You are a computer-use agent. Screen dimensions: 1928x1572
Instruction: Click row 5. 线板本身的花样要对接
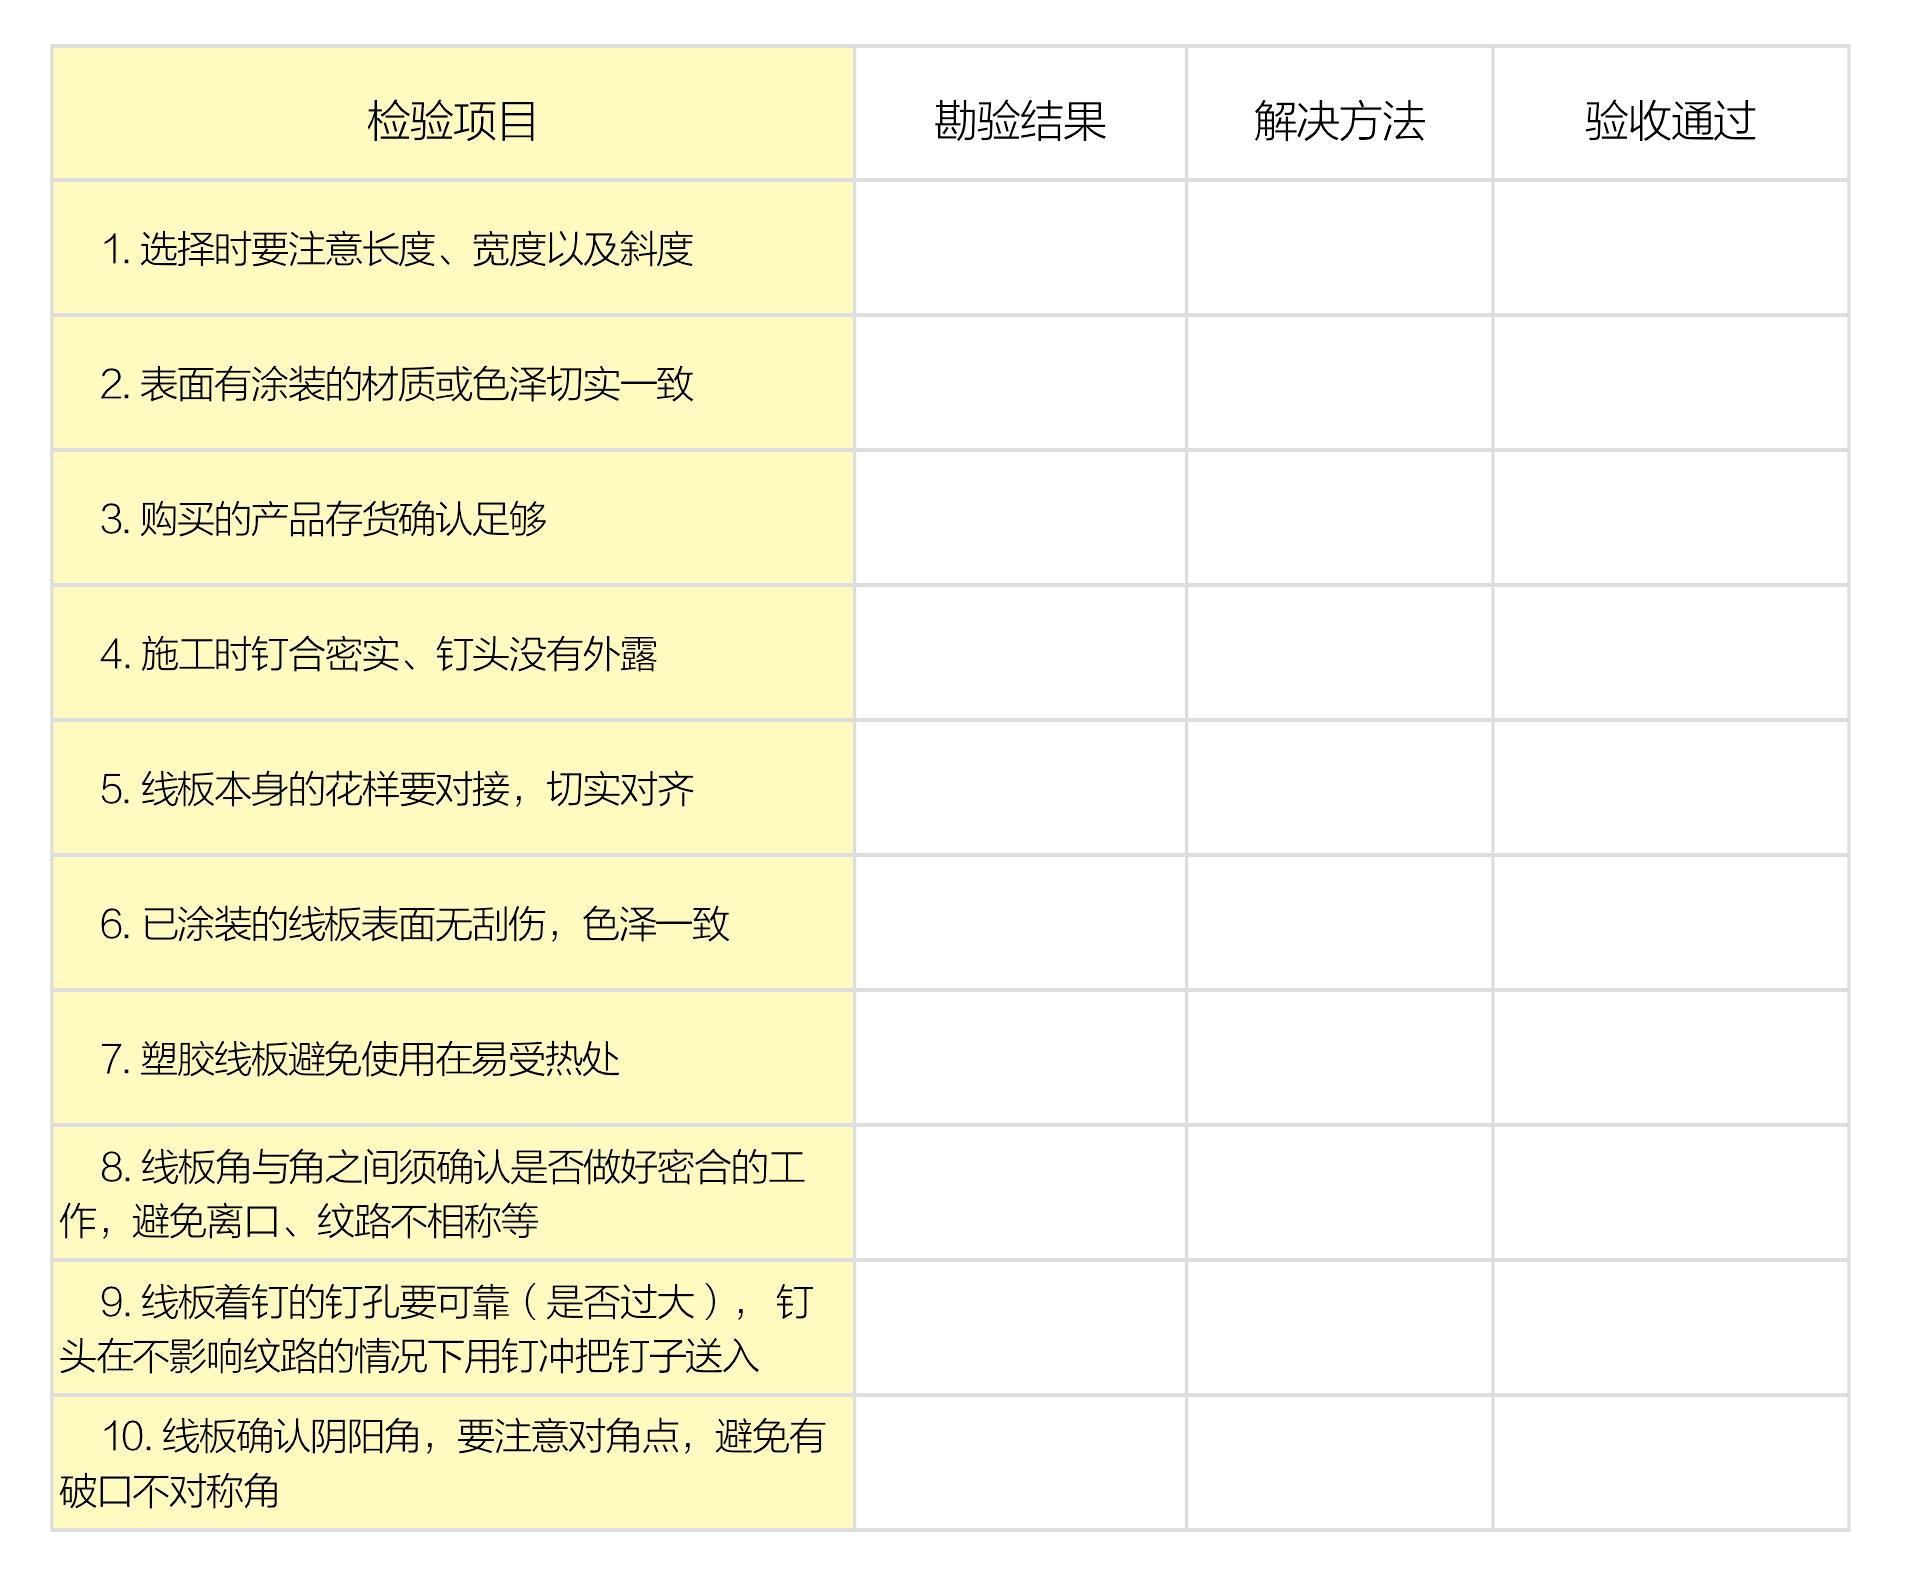tap(453, 788)
